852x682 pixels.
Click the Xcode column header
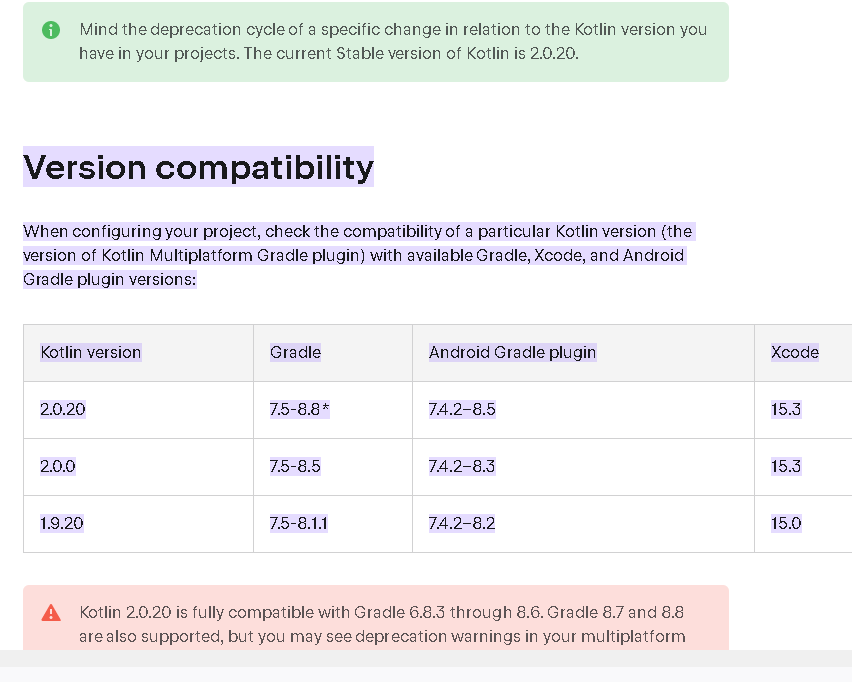pyautogui.click(x=795, y=352)
